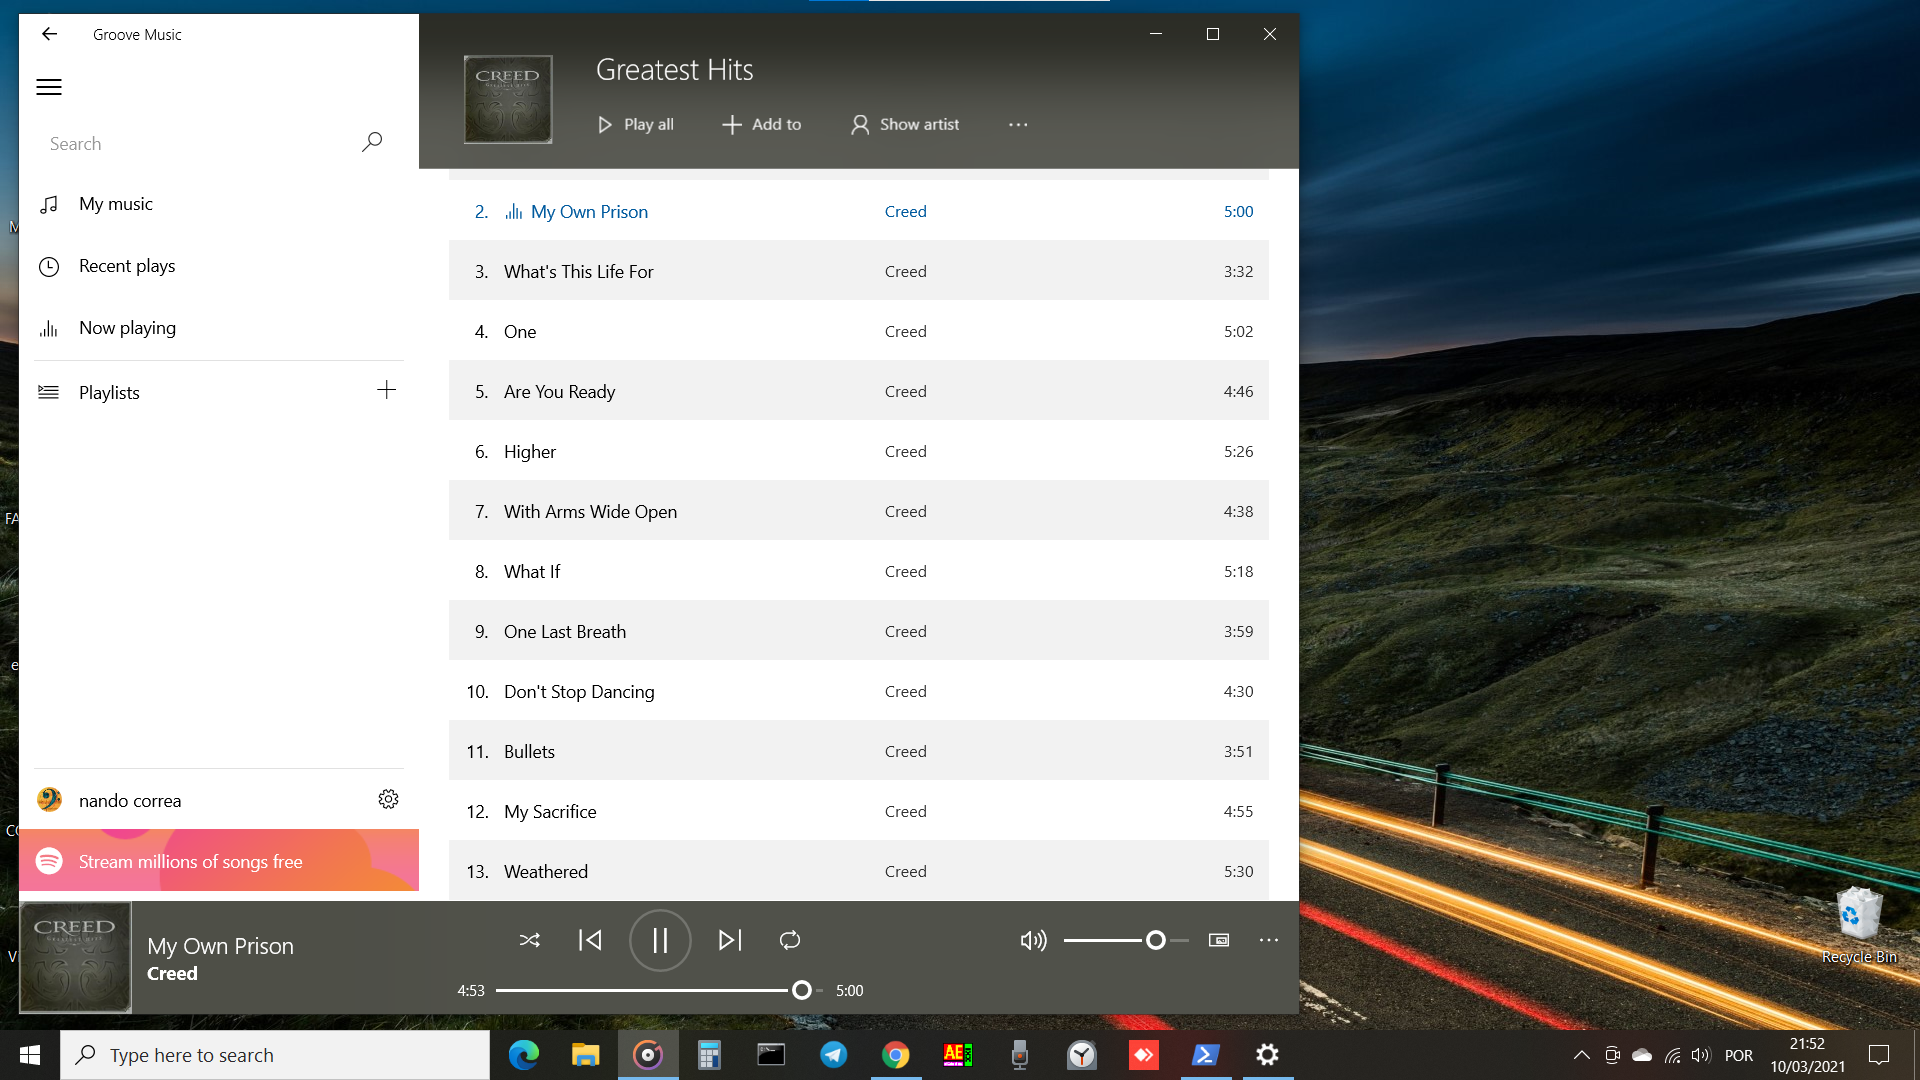Screen dimensions: 1920x1080
Task: Open Recent plays
Action: coord(219,266)
